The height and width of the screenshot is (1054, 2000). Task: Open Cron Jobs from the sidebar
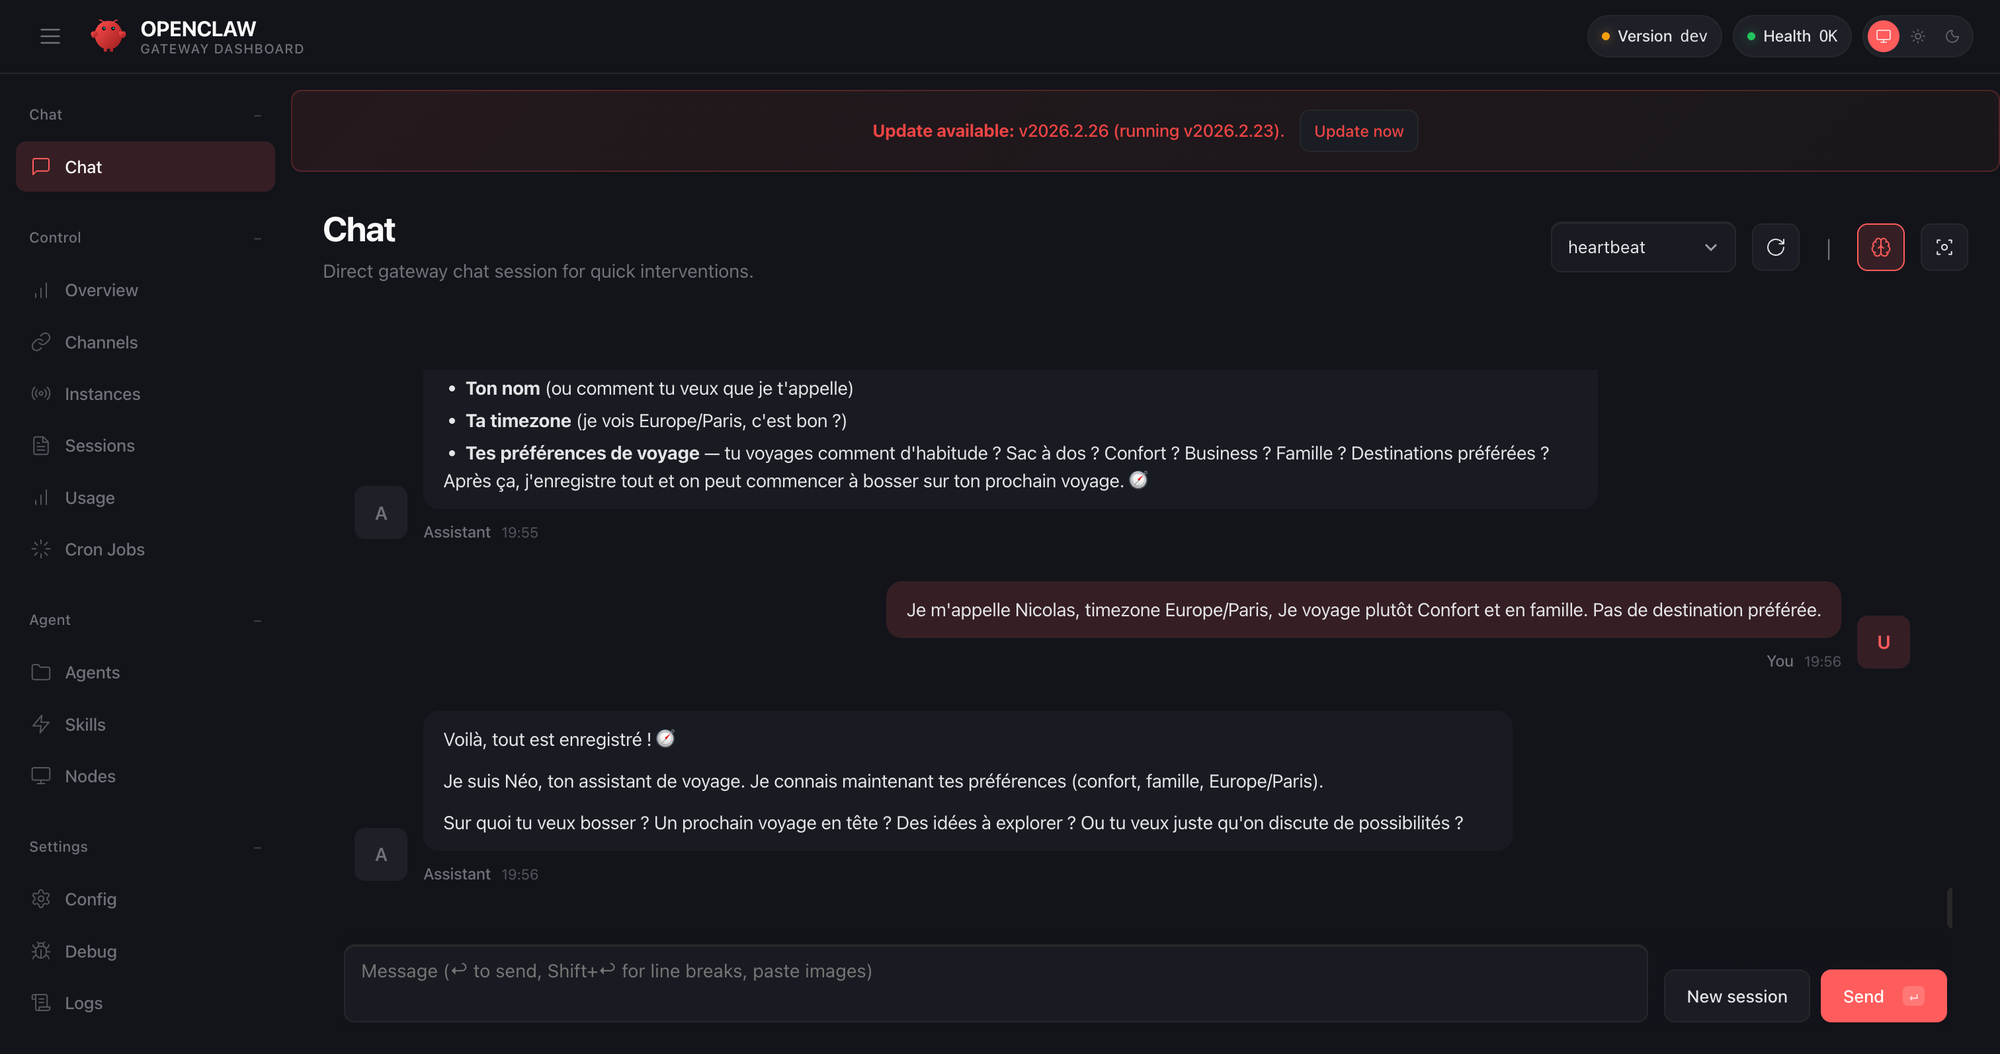pyautogui.click(x=104, y=549)
